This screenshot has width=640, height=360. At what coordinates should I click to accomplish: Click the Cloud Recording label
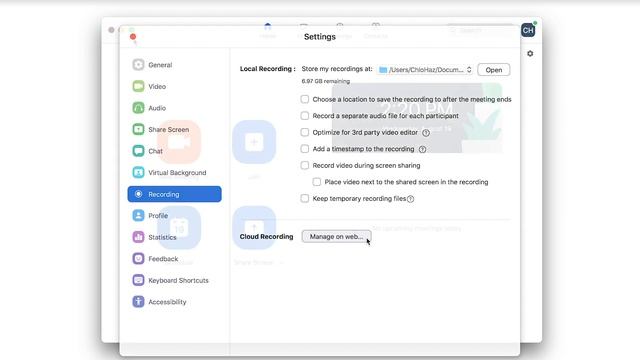pos(266,236)
